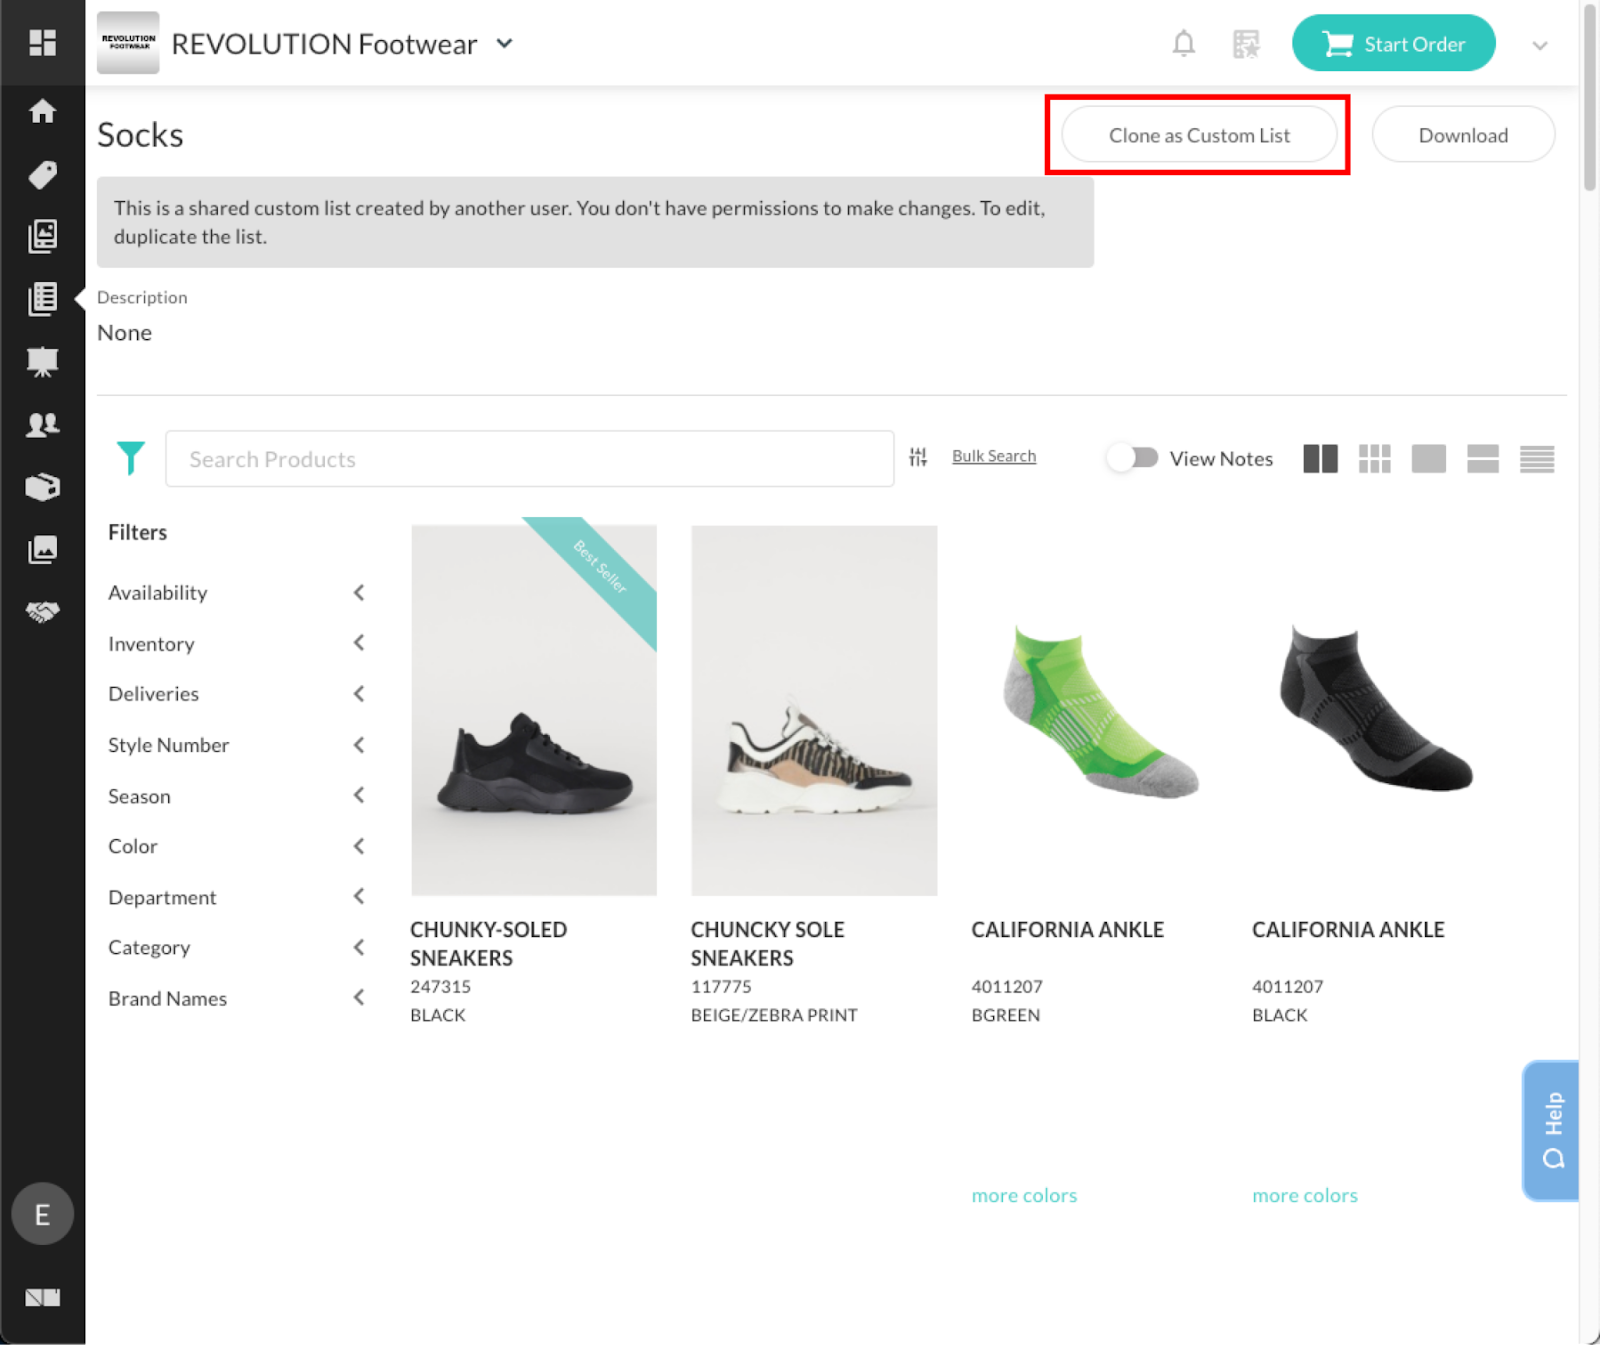Toggle the View Notes switch
The width and height of the screenshot is (1600, 1345).
point(1133,458)
